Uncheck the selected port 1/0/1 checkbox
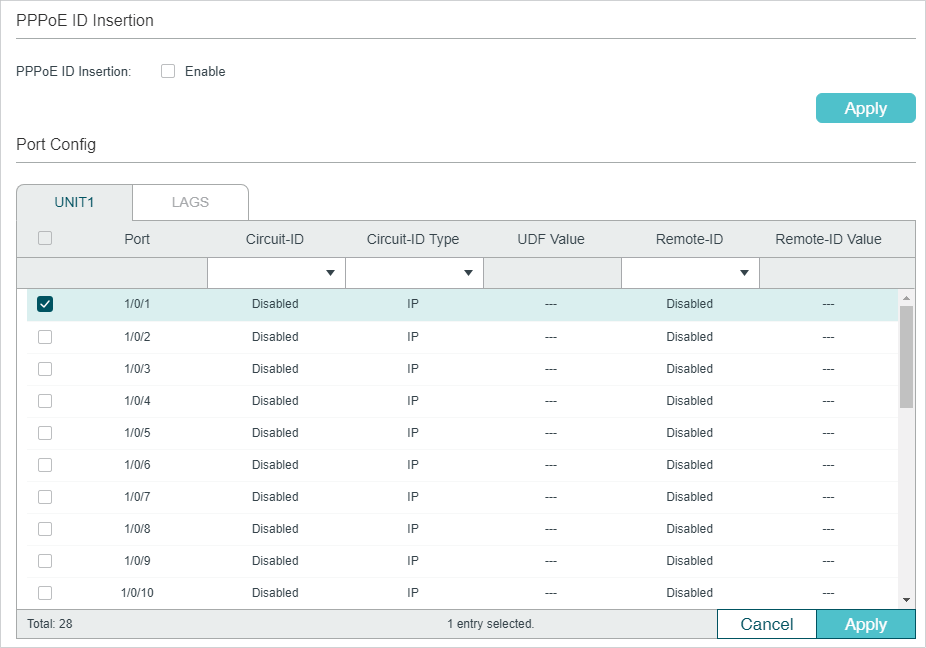Viewport: 926px width, 648px height. pyautogui.click(x=45, y=304)
